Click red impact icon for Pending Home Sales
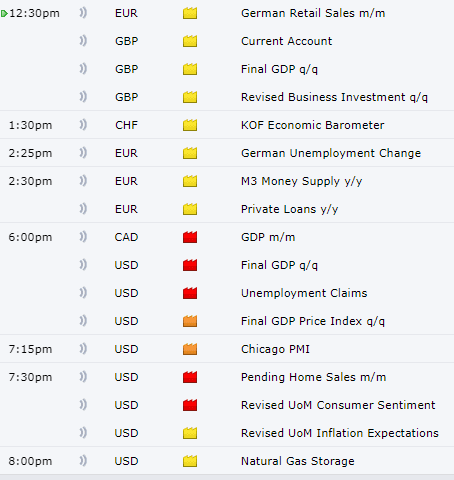This screenshot has height=480, width=454. tap(190, 377)
